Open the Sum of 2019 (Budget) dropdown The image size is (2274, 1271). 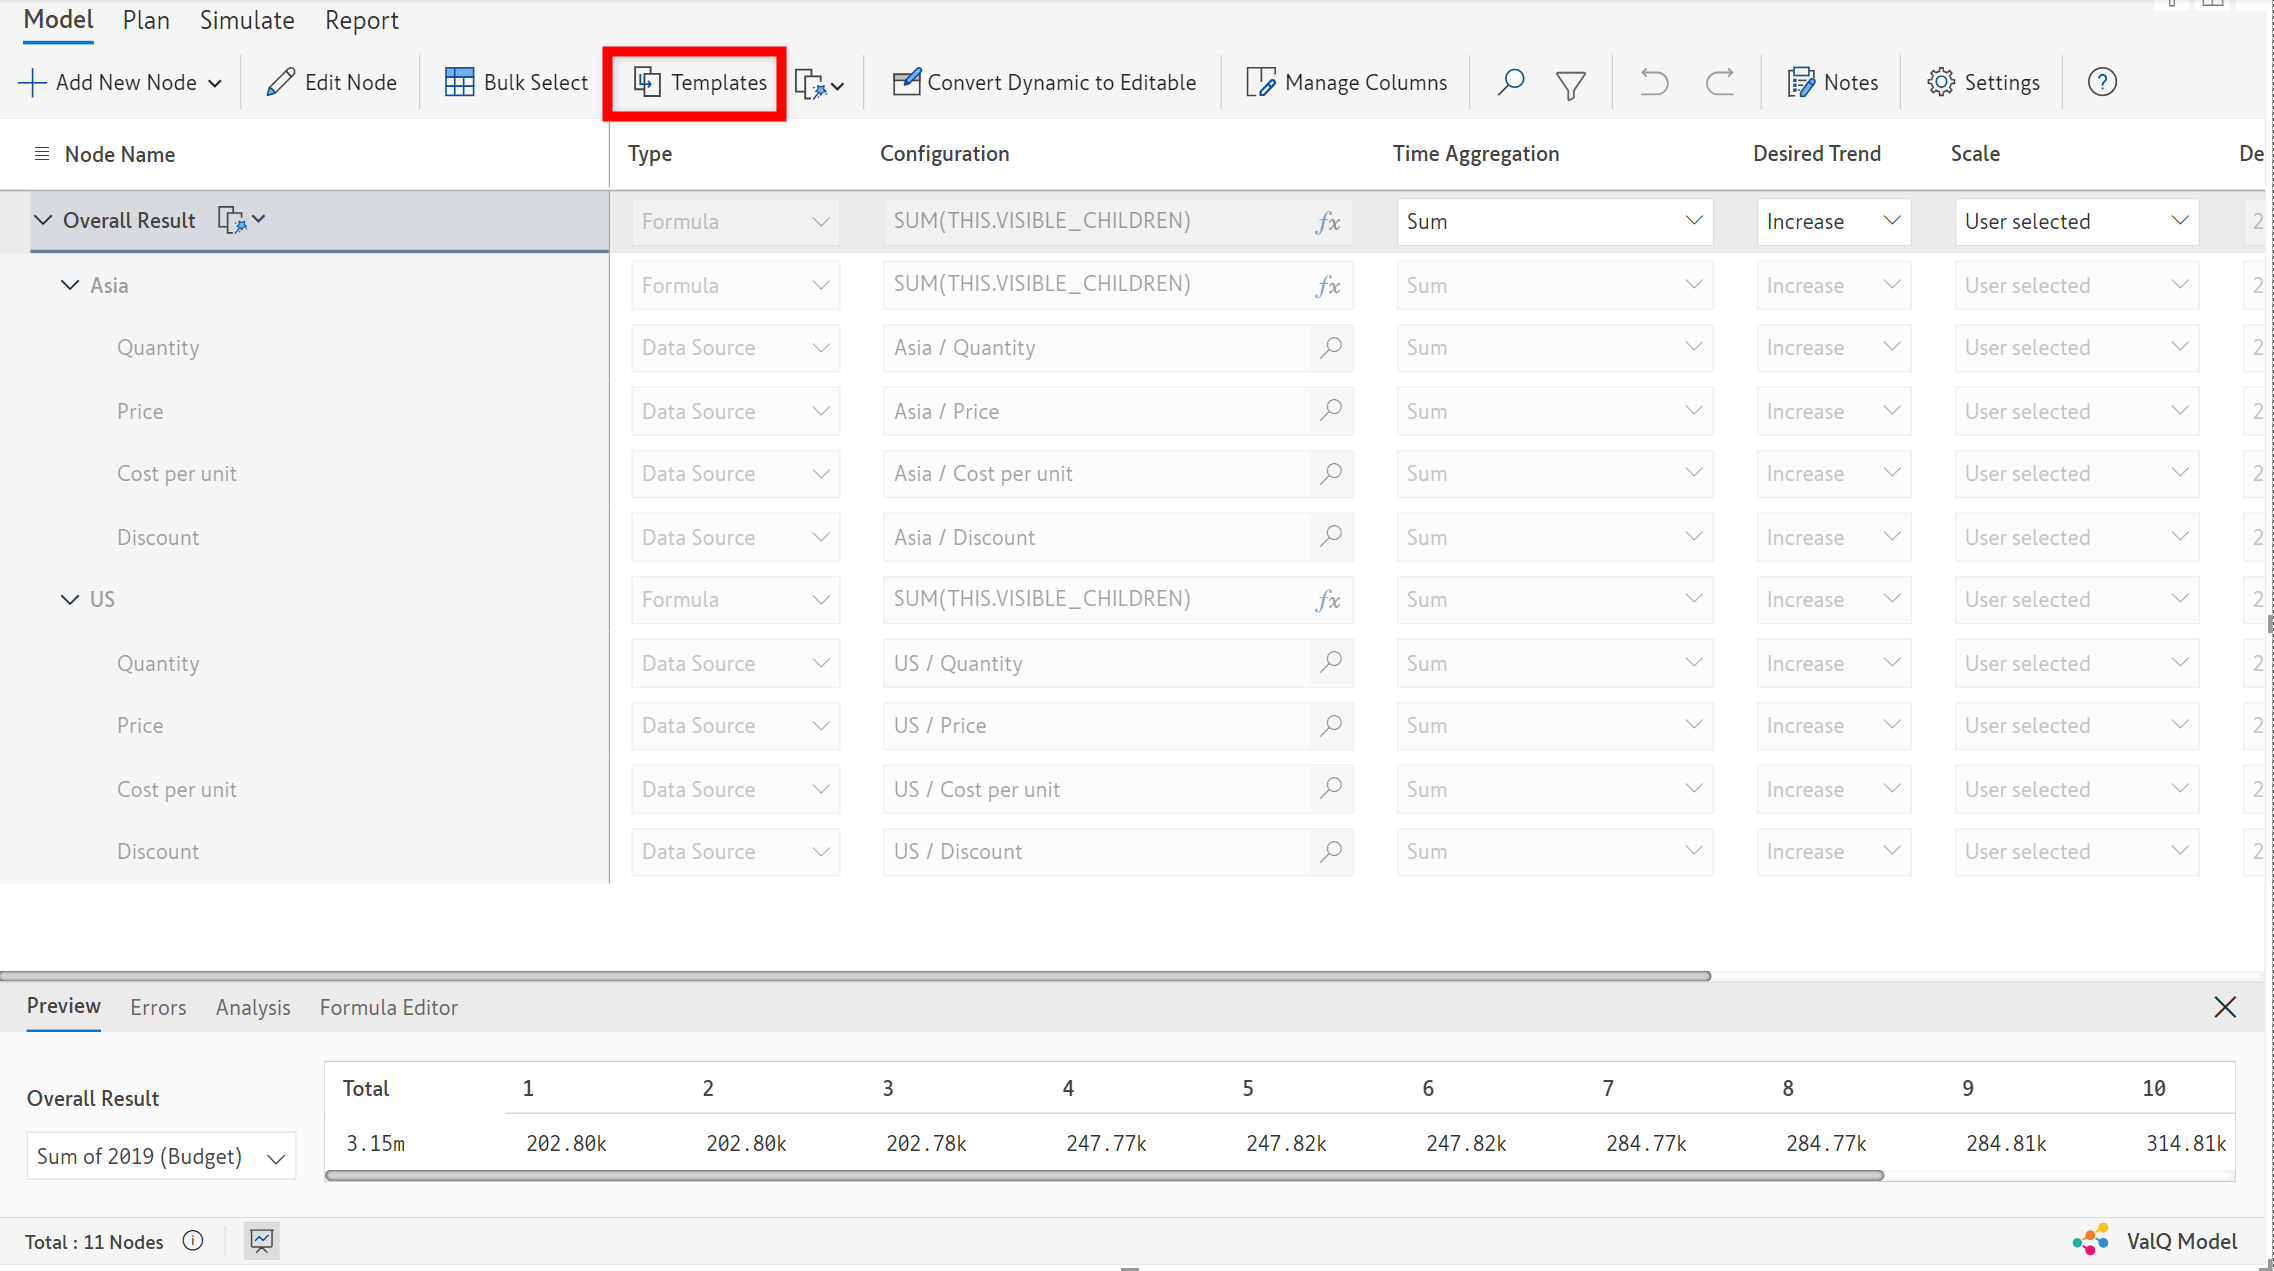tap(161, 1157)
